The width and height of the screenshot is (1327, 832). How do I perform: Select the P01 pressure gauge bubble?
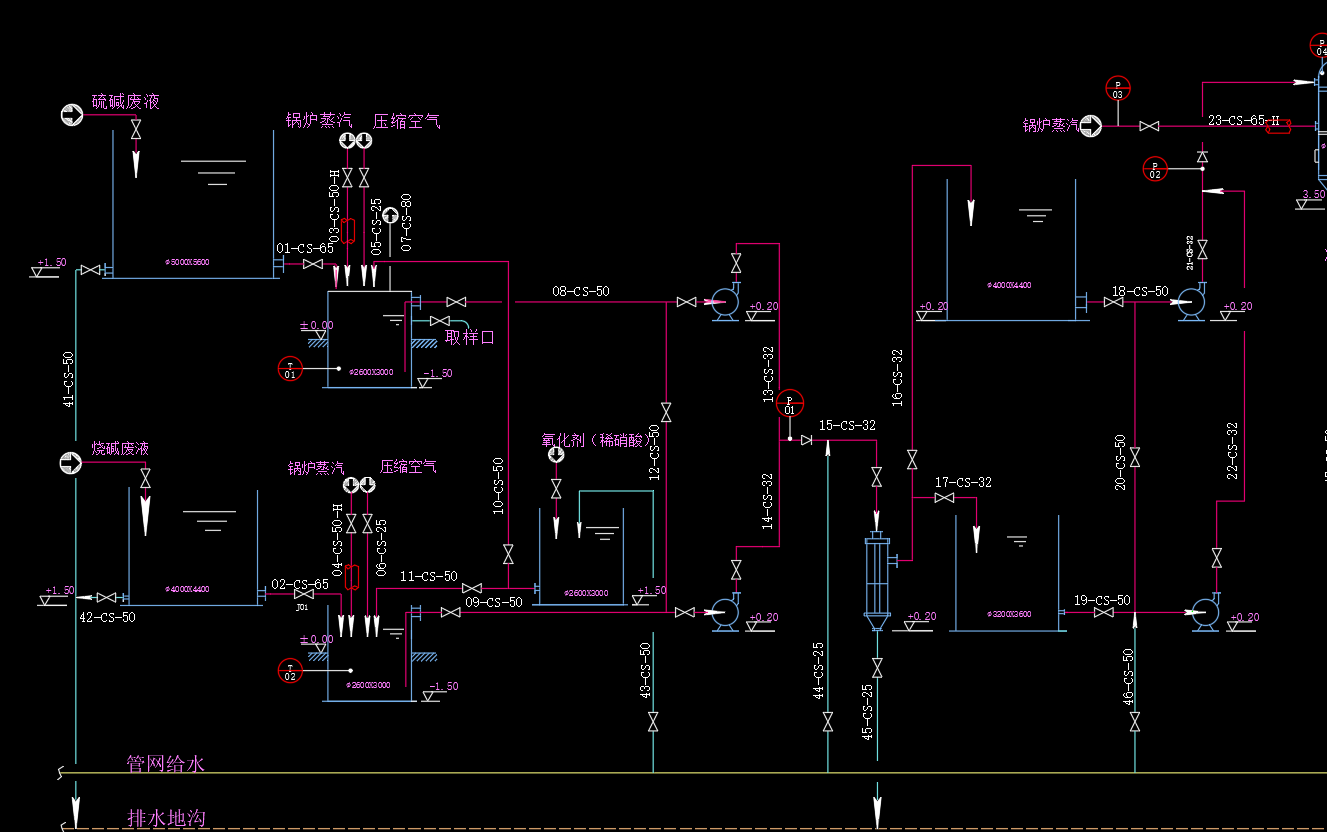click(789, 403)
